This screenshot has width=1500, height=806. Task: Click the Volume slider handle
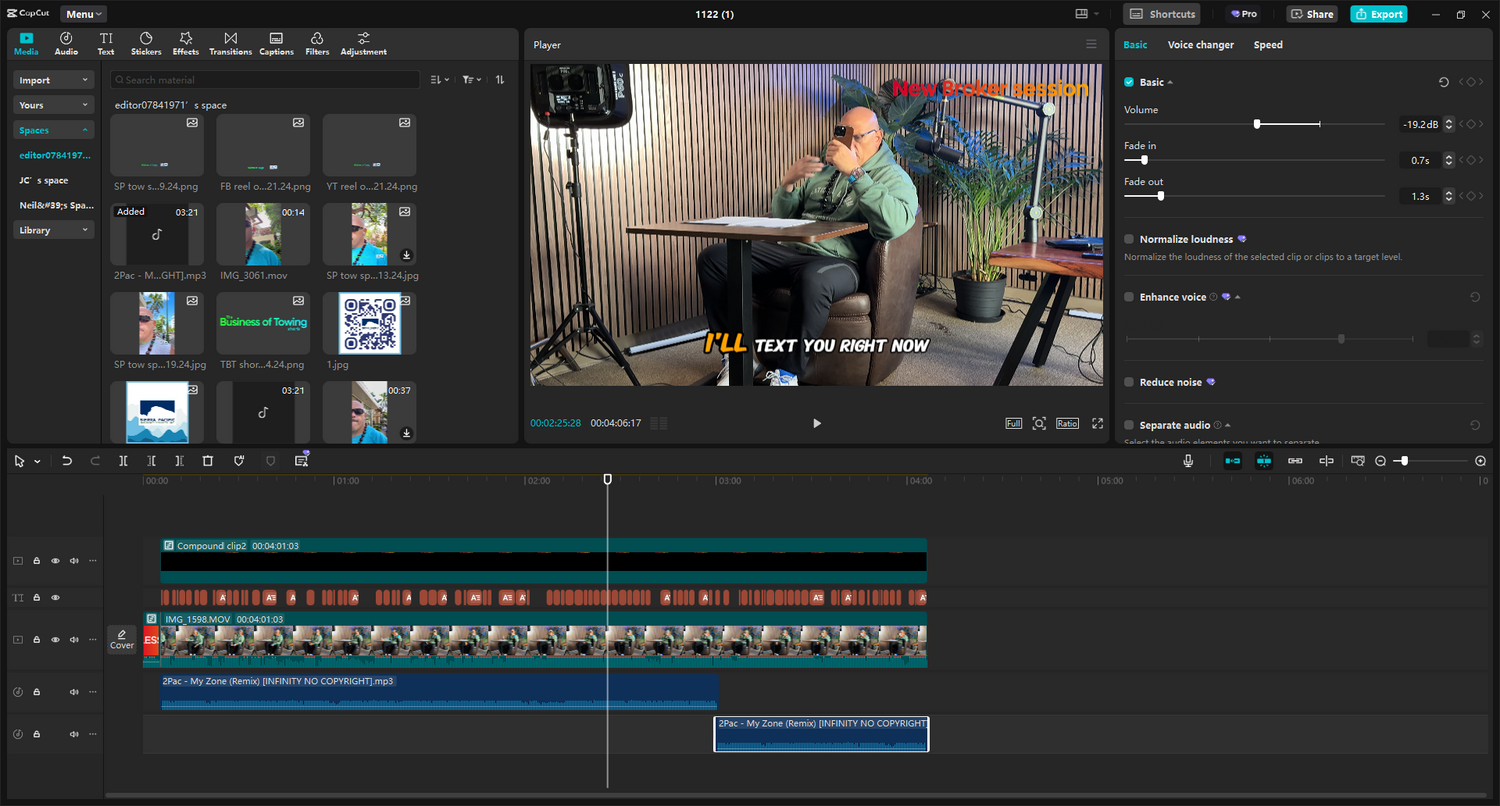(x=1257, y=124)
